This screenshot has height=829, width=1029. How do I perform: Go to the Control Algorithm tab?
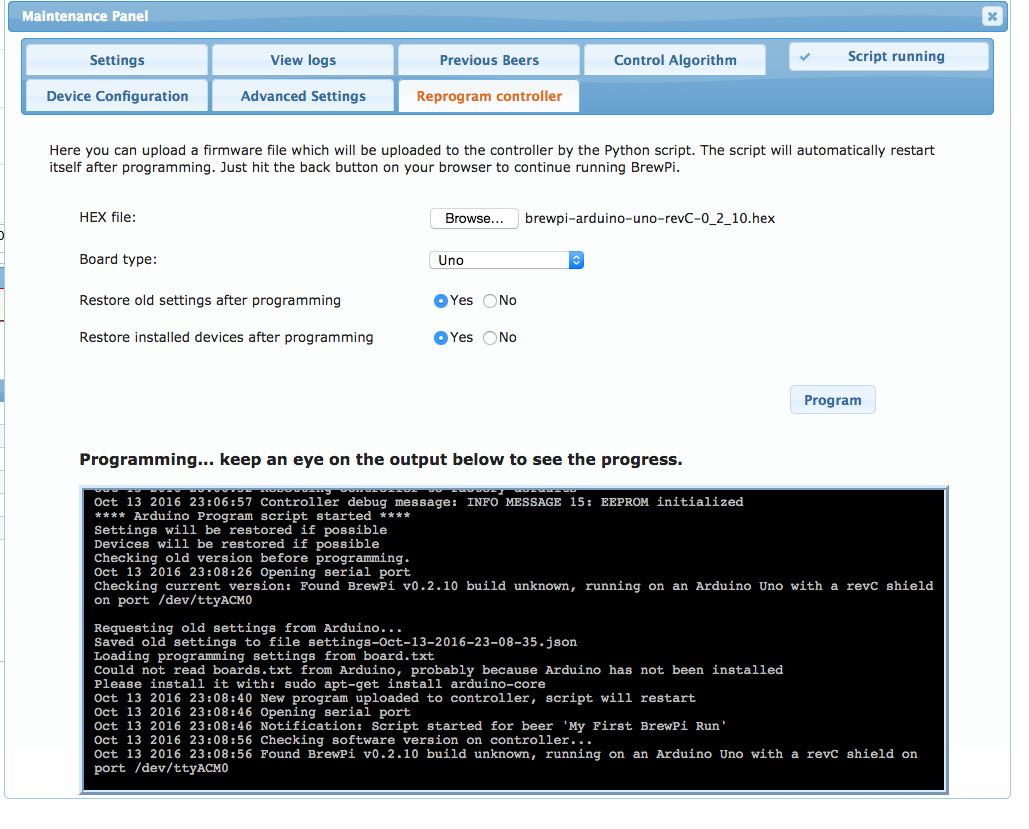tap(675, 60)
